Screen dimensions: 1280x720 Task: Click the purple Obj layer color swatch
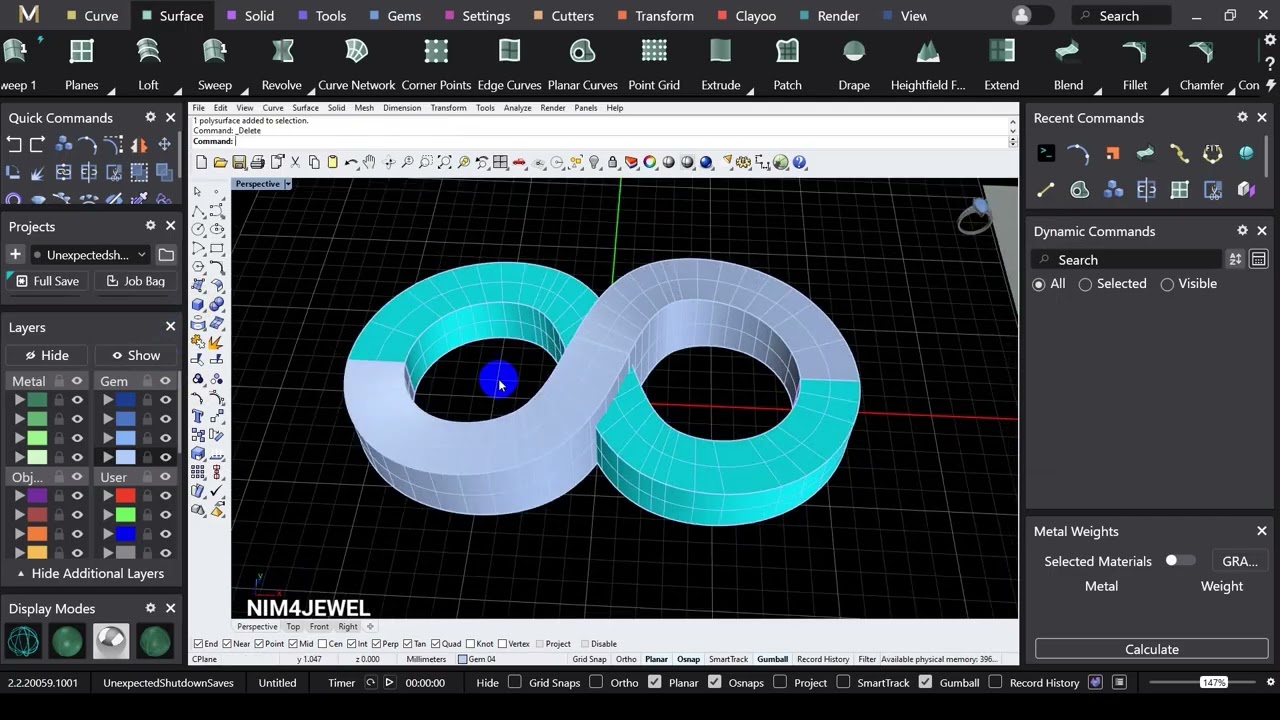pyautogui.click(x=37, y=496)
